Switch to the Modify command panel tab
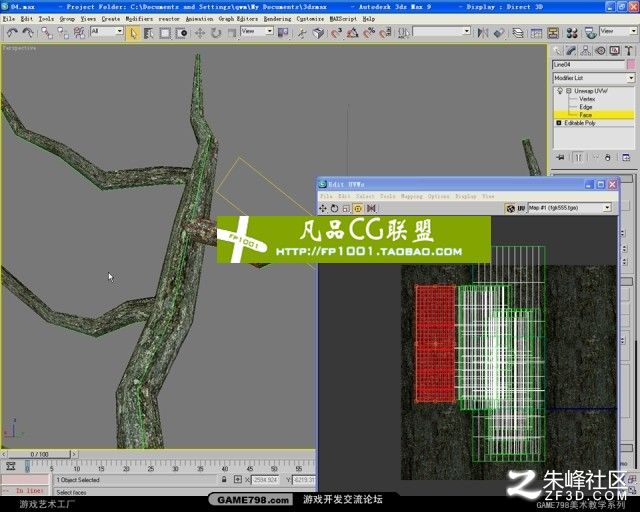640x512 pixels. 571,51
